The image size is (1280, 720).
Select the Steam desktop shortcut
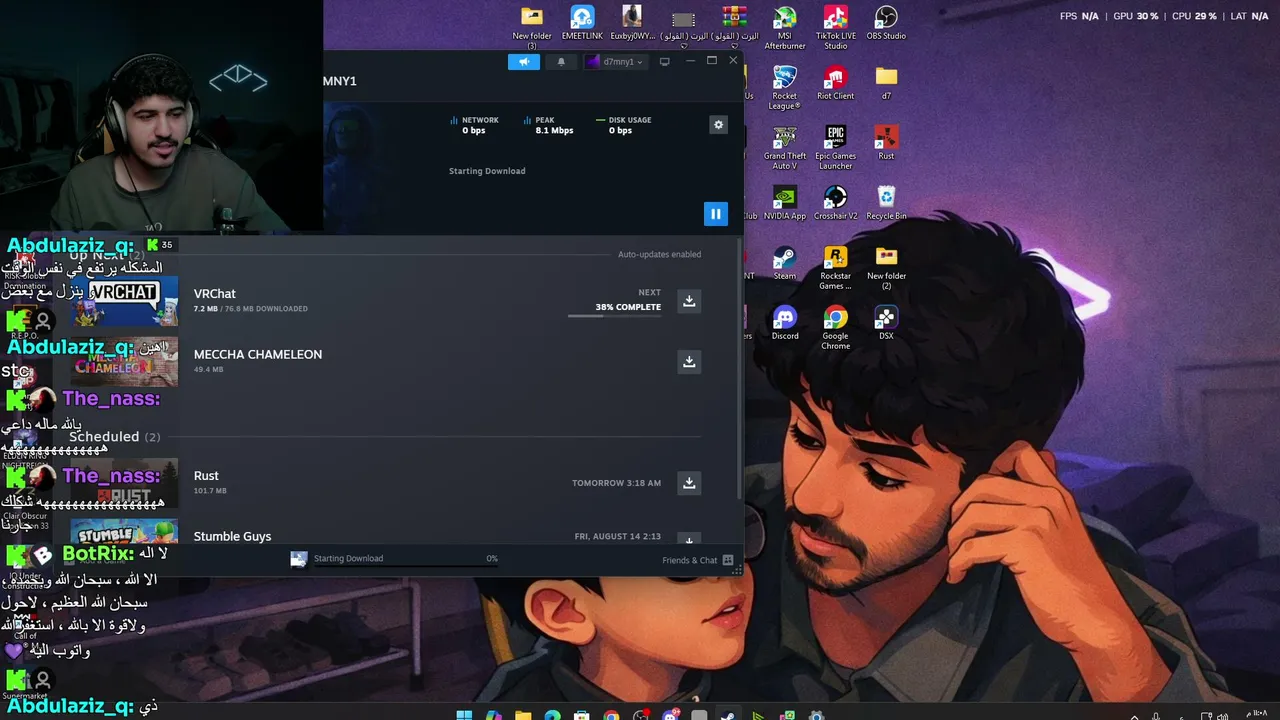pos(785,263)
